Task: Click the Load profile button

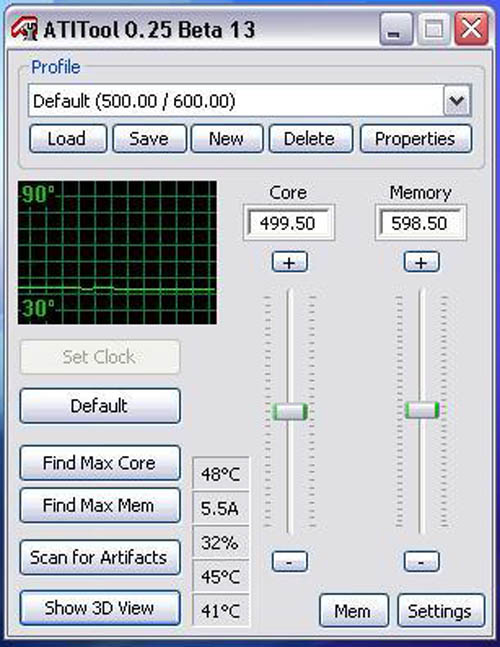Action: point(68,139)
